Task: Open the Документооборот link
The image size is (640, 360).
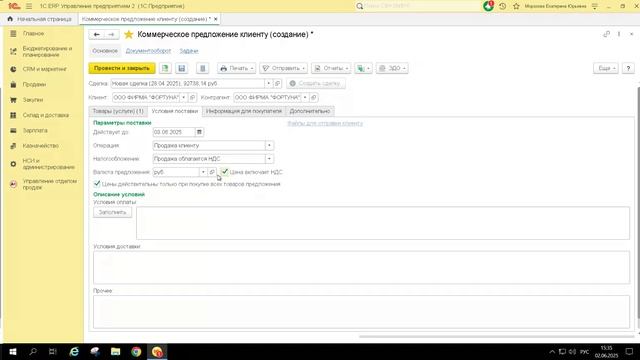Action: tap(148, 51)
